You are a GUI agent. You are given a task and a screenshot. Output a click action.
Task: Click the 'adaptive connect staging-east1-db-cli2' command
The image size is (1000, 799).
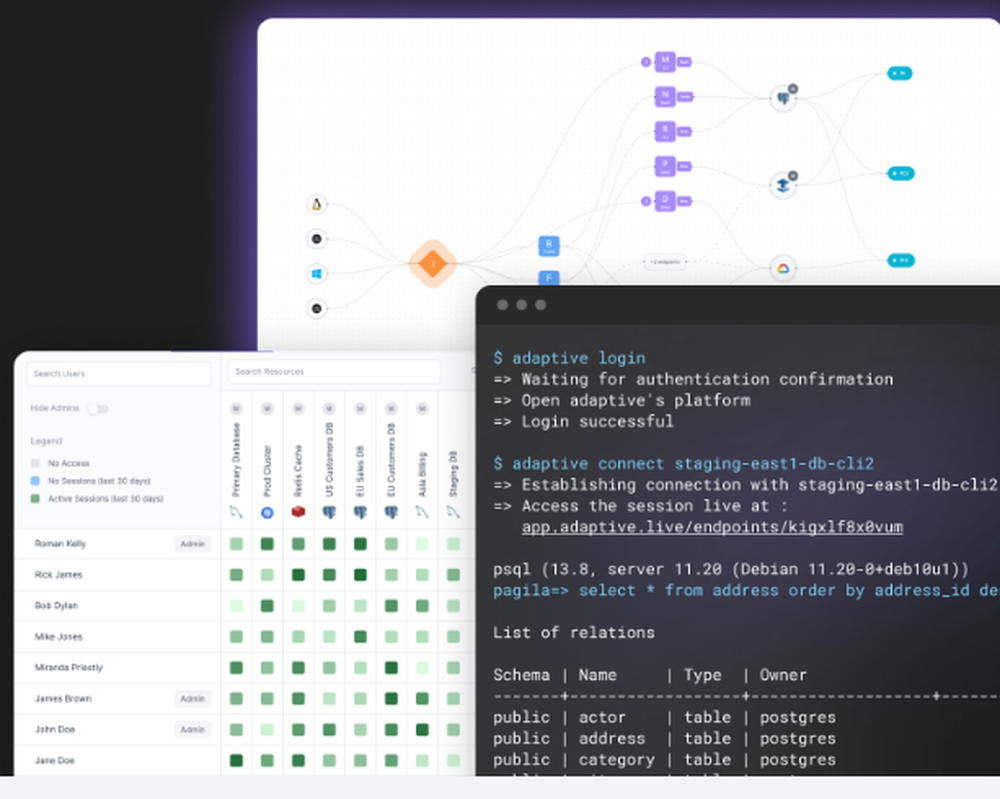[693, 464]
